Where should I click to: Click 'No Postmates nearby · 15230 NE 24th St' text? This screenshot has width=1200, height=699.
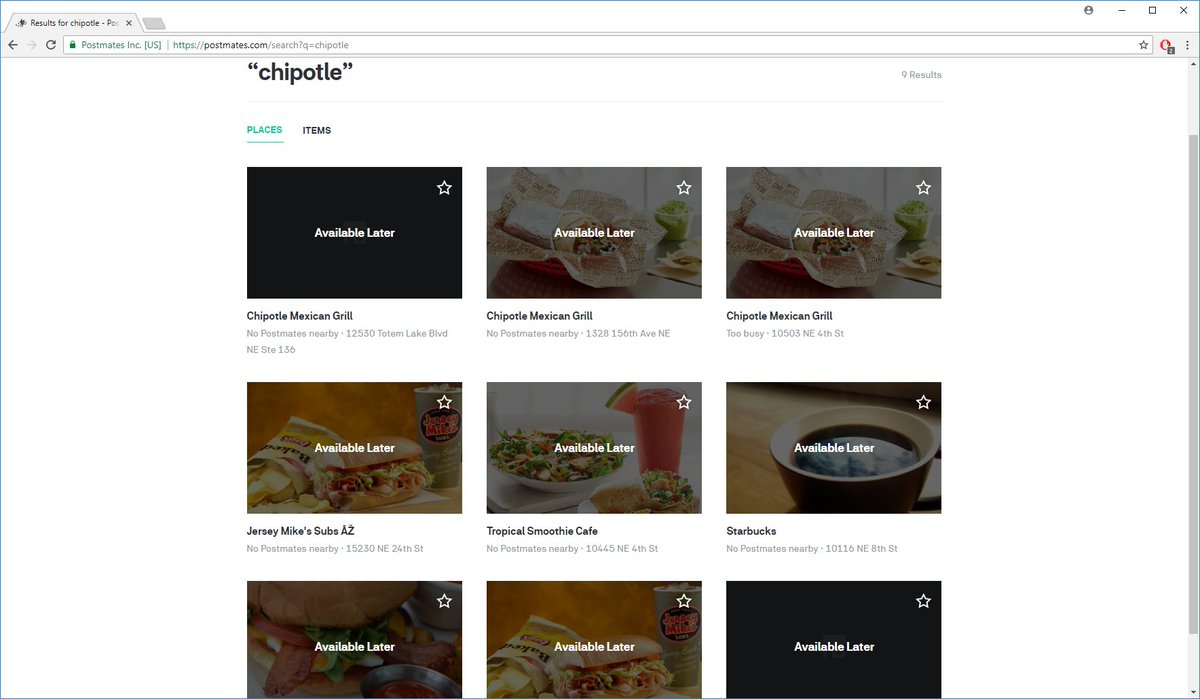(335, 548)
